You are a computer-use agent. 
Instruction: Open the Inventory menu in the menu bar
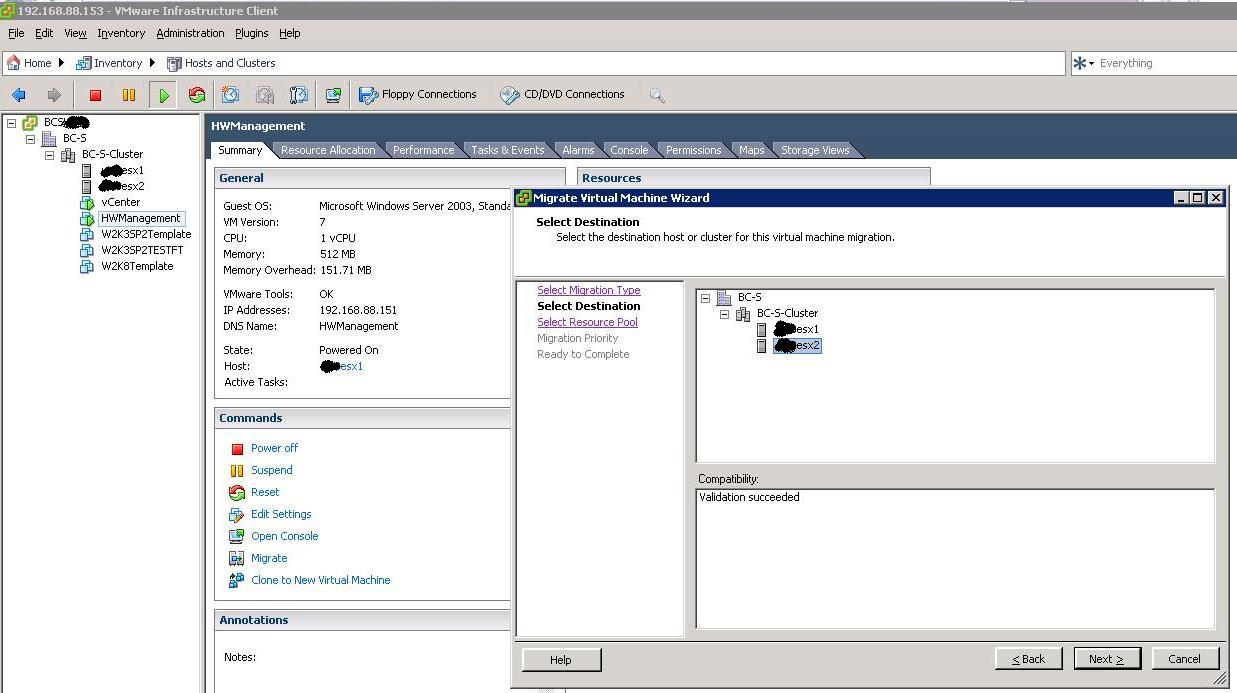pos(121,33)
